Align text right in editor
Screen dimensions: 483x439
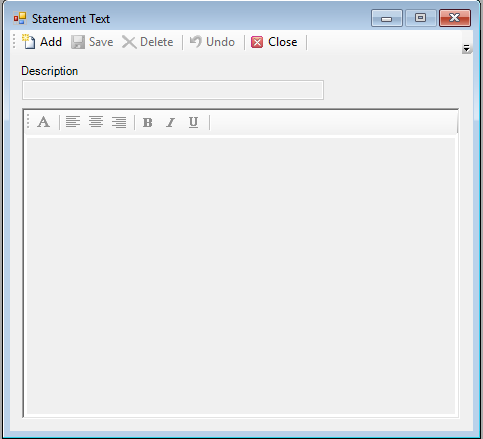point(119,122)
